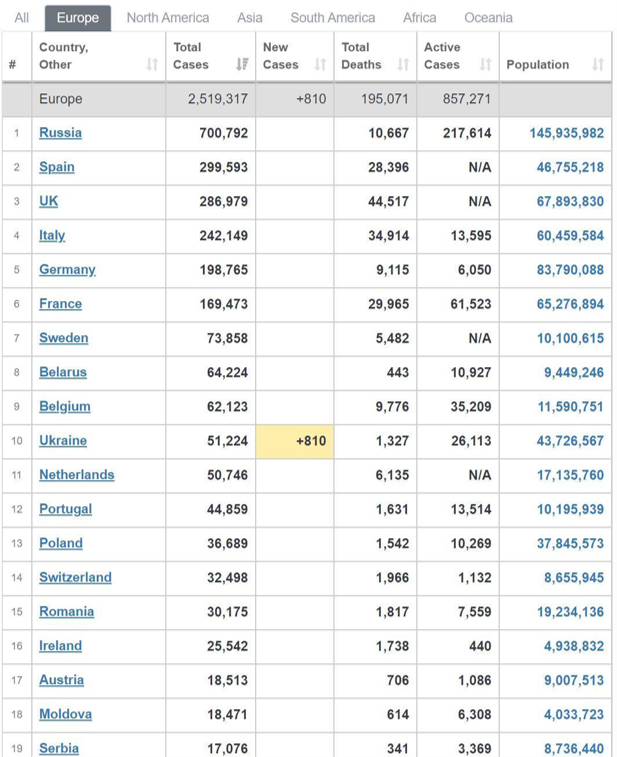Viewport: 617px width, 757px height.
Task: Sort by New Cases arrow icon
Action: [320, 65]
